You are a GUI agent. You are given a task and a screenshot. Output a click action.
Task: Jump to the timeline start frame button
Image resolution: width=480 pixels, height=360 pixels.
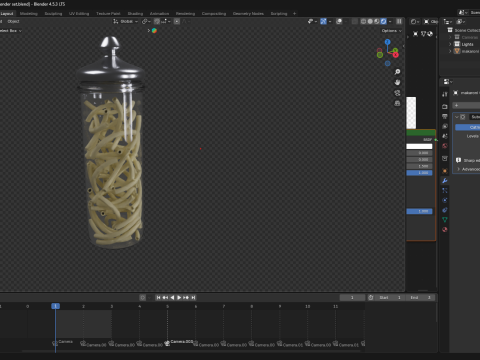tap(159, 297)
